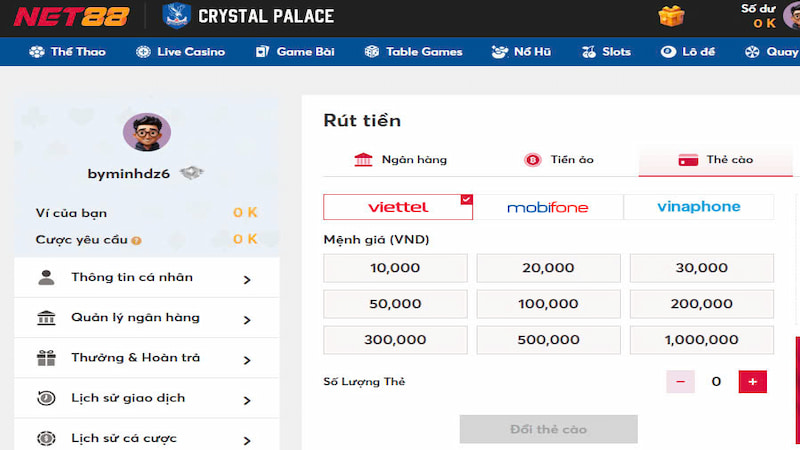This screenshot has height=450, width=800.
Task: Click the user avatar picture
Action: pos(147,132)
